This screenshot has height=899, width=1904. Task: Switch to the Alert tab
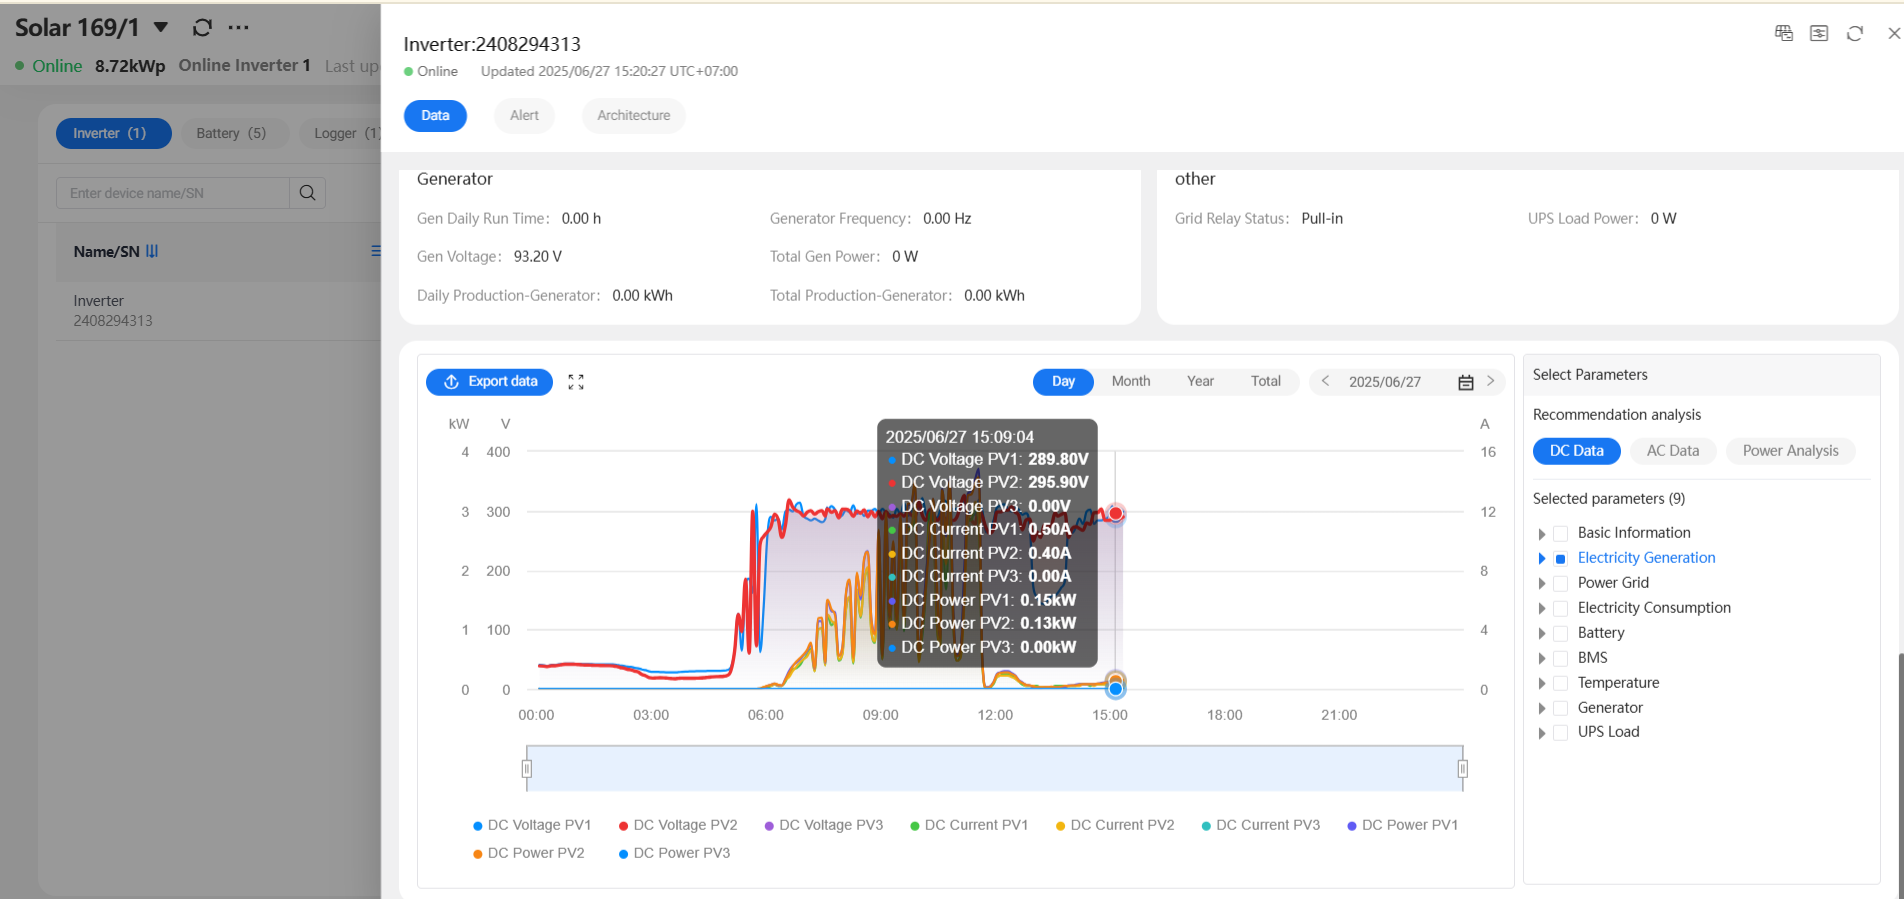(x=524, y=115)
